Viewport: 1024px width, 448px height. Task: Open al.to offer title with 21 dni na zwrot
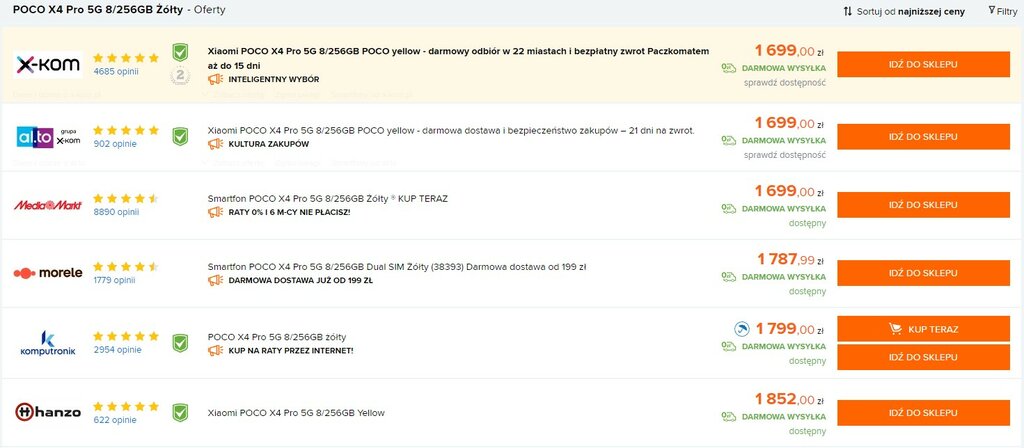pyautogui.click(x=451, y=131)
